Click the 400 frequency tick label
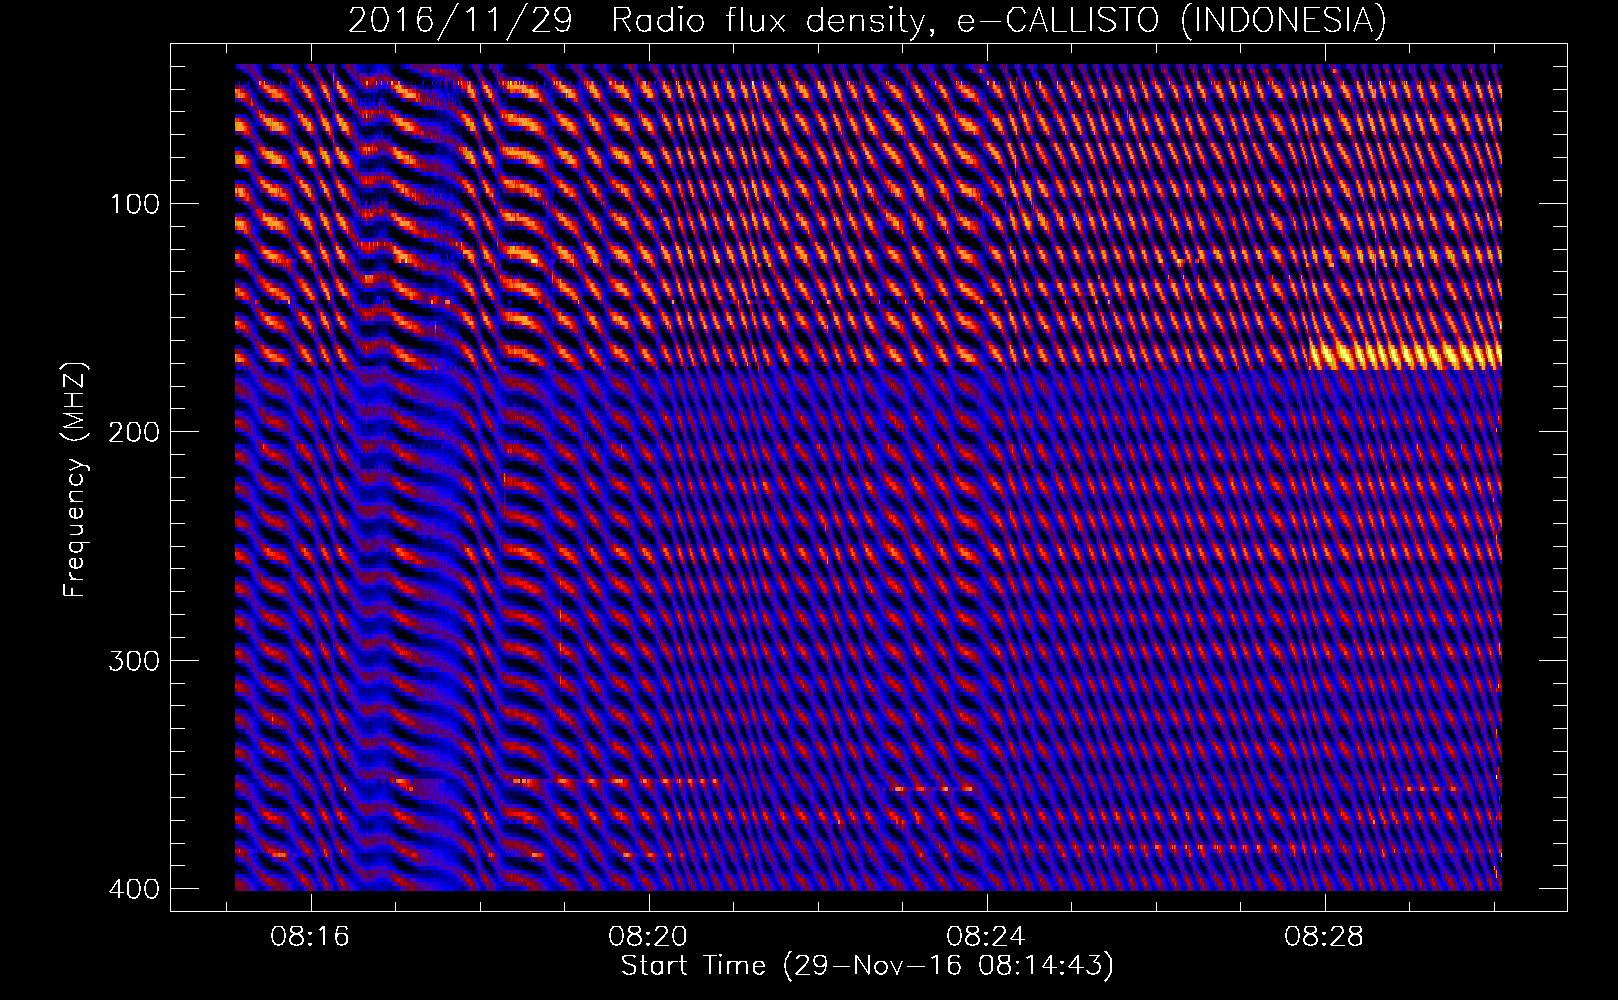Image resolution: width=1618 pixels, height=1000 pixels. [133, 888]
